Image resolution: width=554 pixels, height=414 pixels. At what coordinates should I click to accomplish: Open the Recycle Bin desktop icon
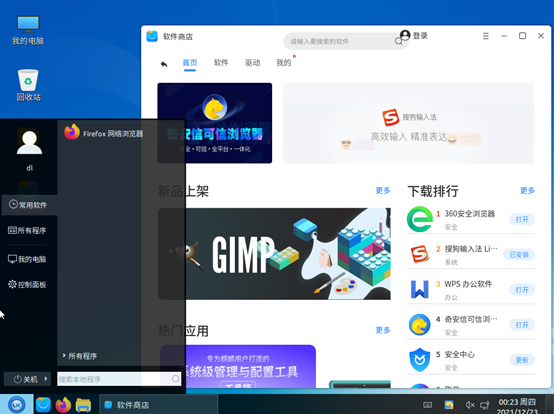click(28, 85)
